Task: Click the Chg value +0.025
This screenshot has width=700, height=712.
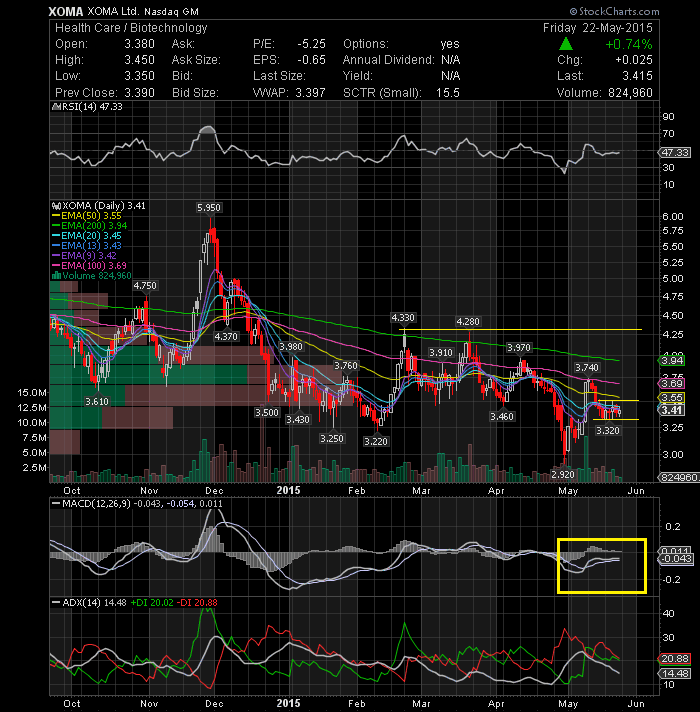Action: coord(634,60)
